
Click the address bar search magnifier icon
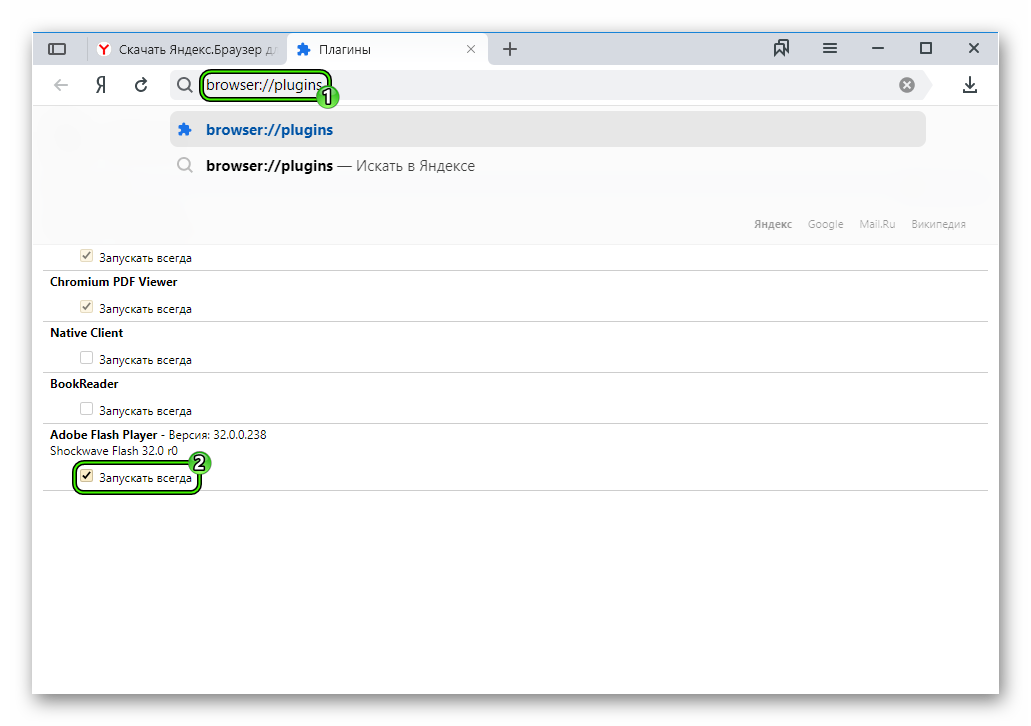coord(185,85)
